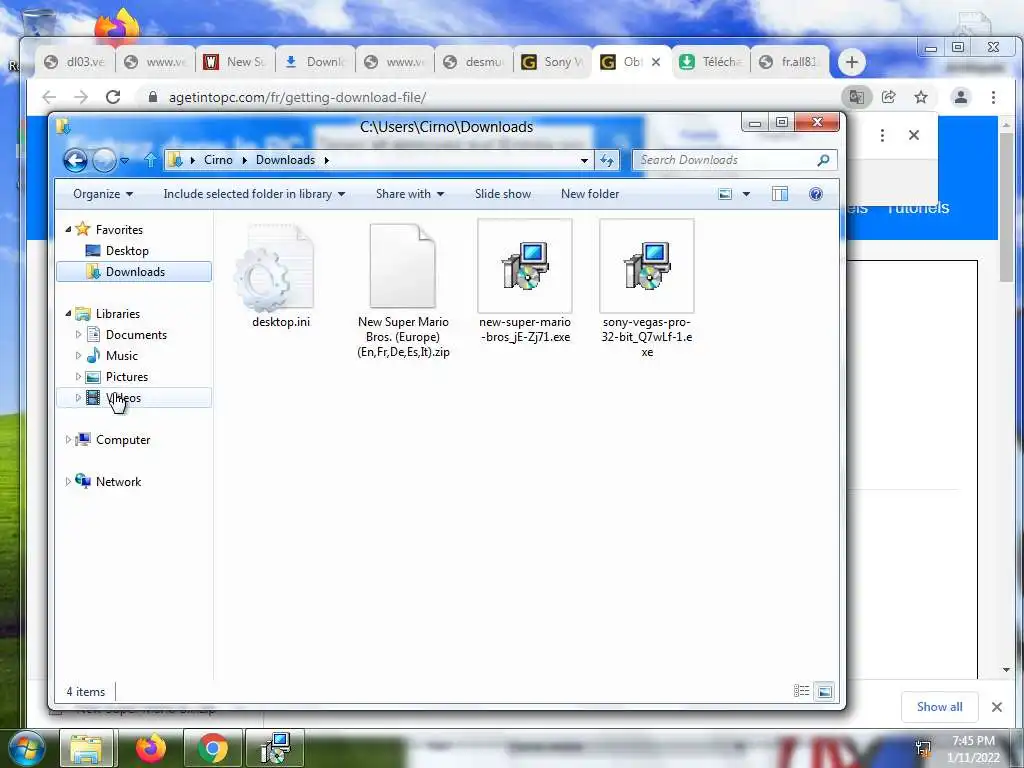Open the address bar history dropdown
Screen dimensions: 1024x768
click(584, 161)
